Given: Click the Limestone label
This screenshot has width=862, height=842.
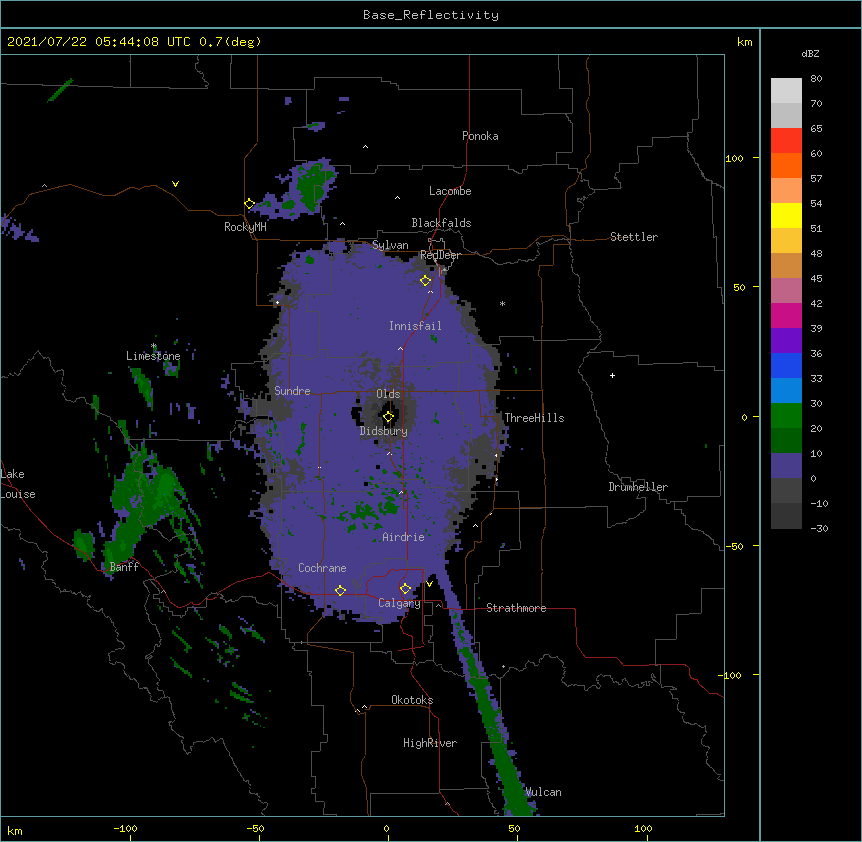Looking at the screenshot, I should click(153, 356).
